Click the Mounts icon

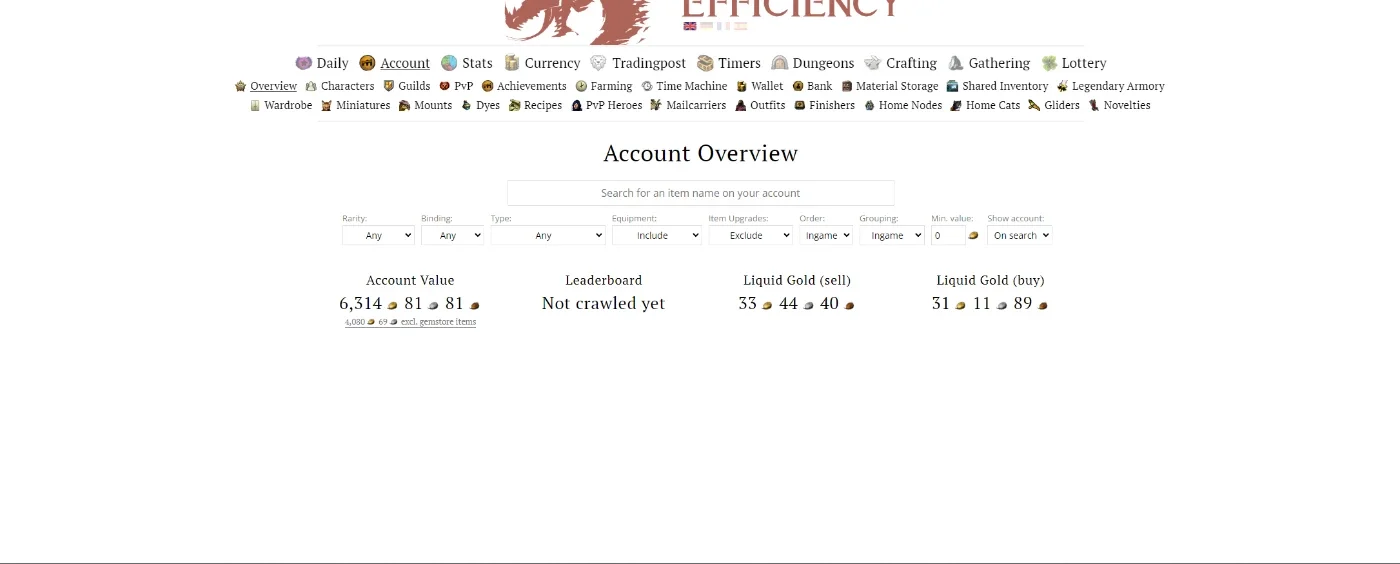pyautogui.click(x=405, y=105)
